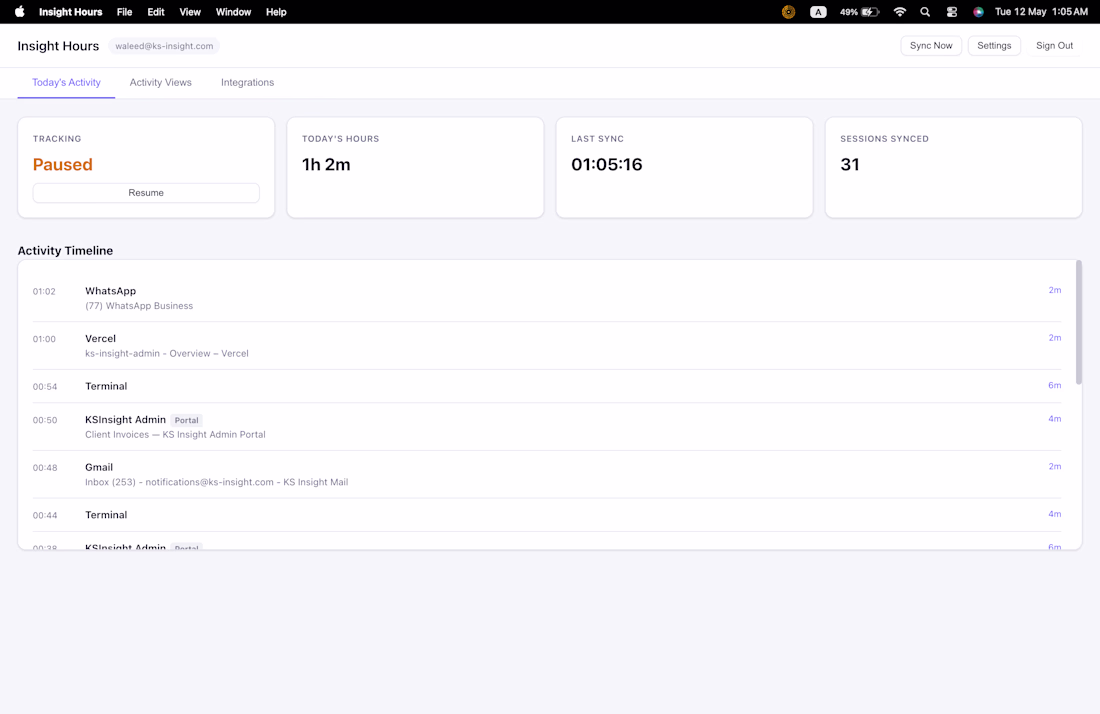Viewport: 1100px width, 714px height.
Task: Open the Apple menu
Action: pos(20,11)
